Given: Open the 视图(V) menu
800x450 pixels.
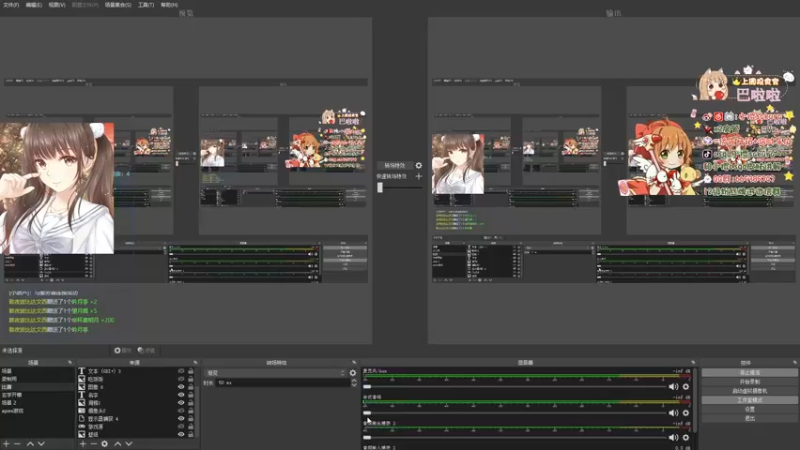Looking at the screenshot, I should click(x=57, y=5).
